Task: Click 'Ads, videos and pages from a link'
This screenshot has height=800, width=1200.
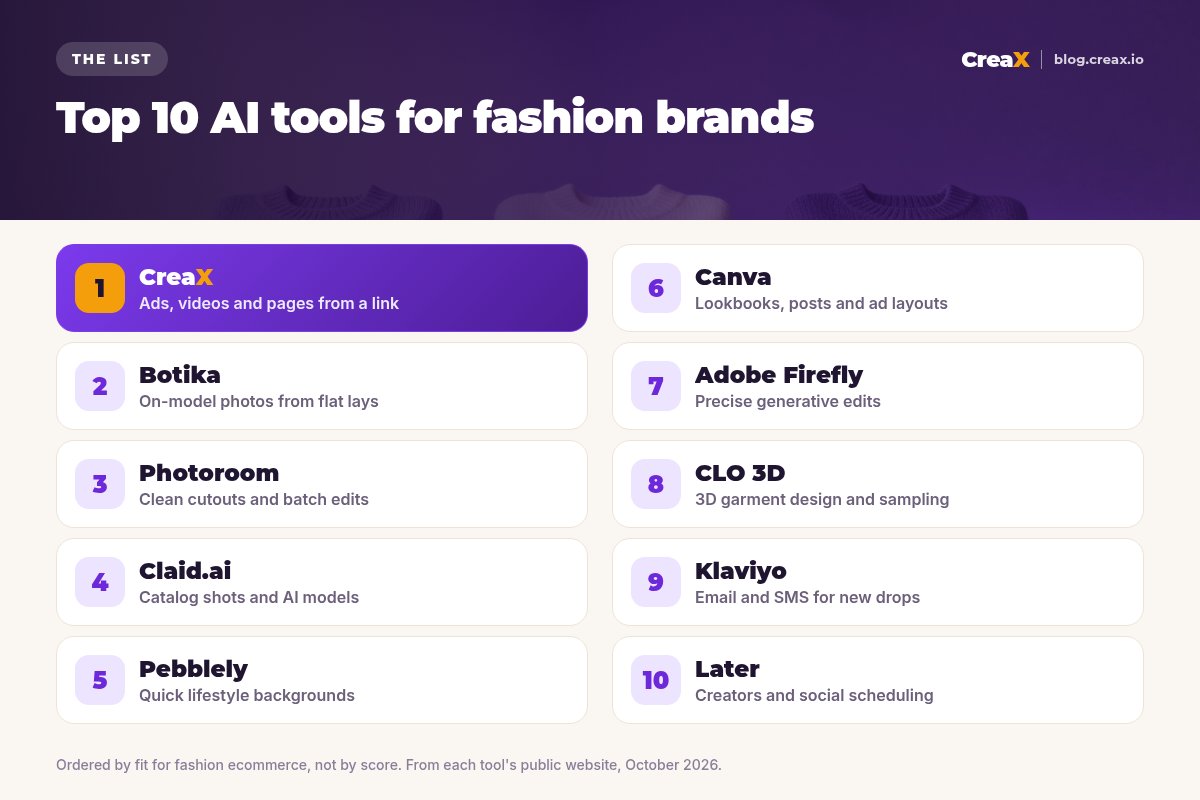Action: point(269,303)
